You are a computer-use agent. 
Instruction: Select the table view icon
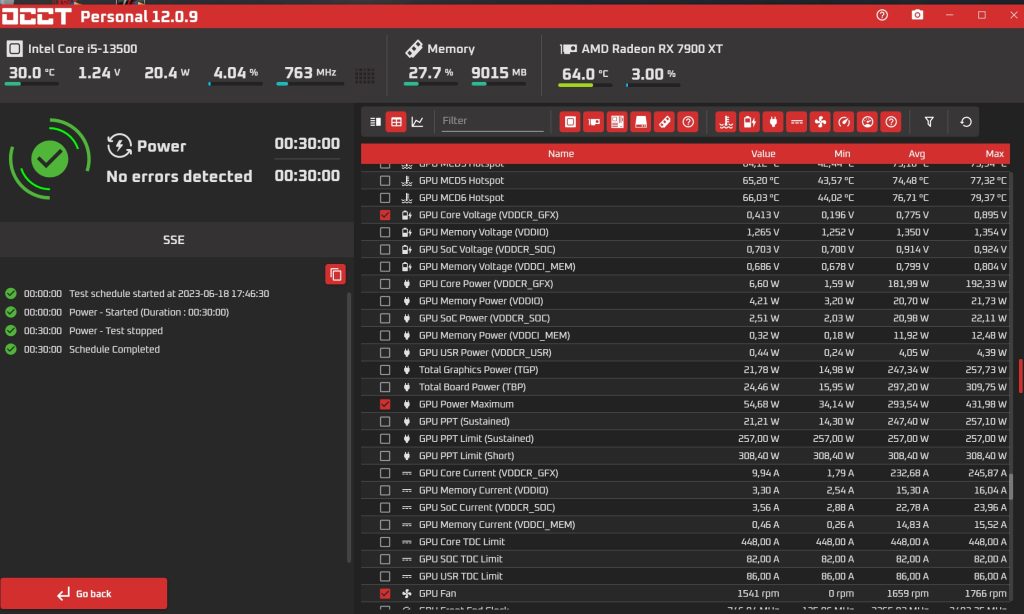(396, 122)
